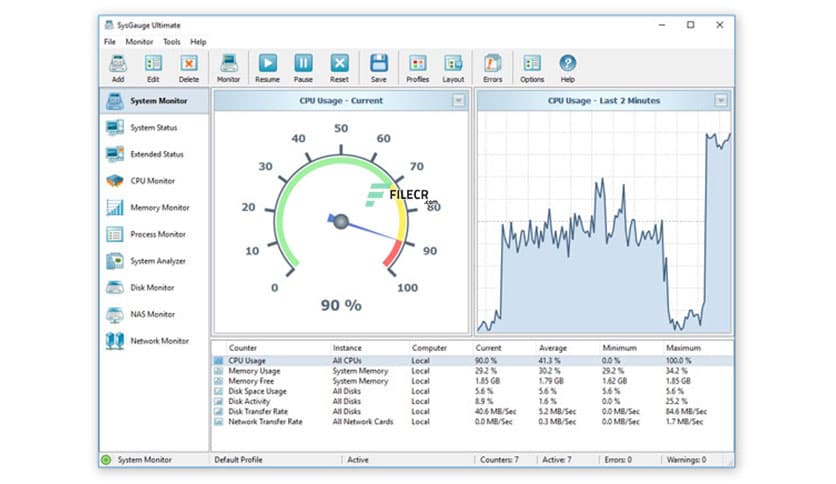This screenshot has width=836, height=484.
Task: Select the CPU Usage counter row
Action: pyautogui.click(x=473, y=361)
